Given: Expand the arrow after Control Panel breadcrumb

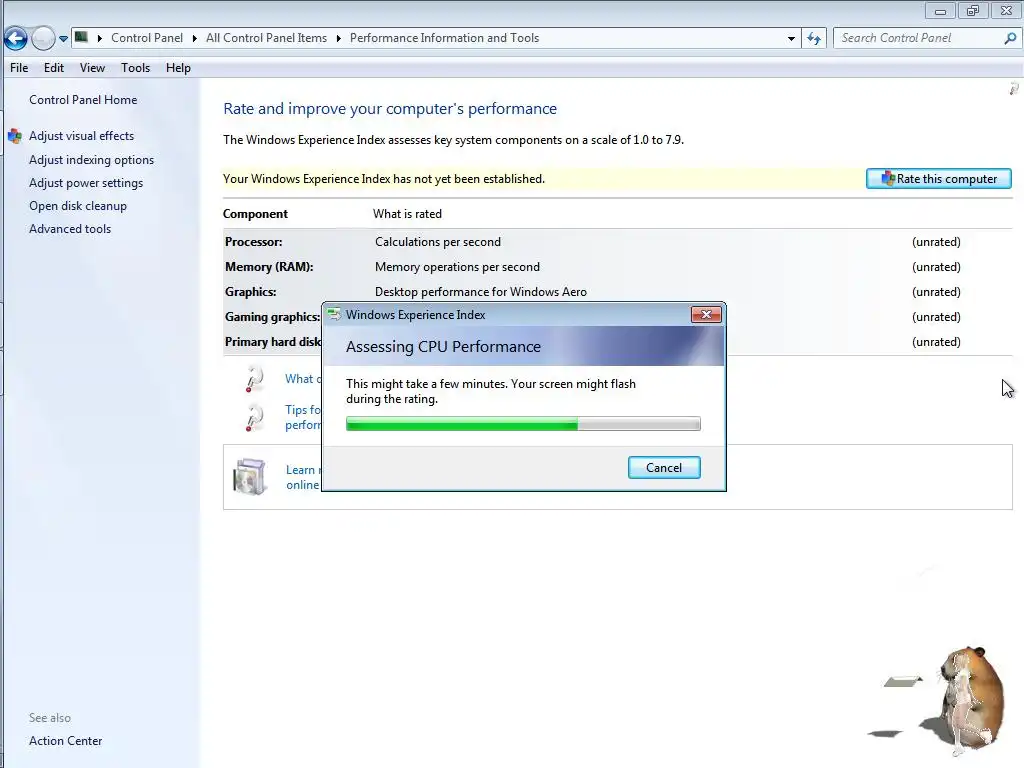Looking at the screenshot, I should pyautogui.click(x=195, y=38).
